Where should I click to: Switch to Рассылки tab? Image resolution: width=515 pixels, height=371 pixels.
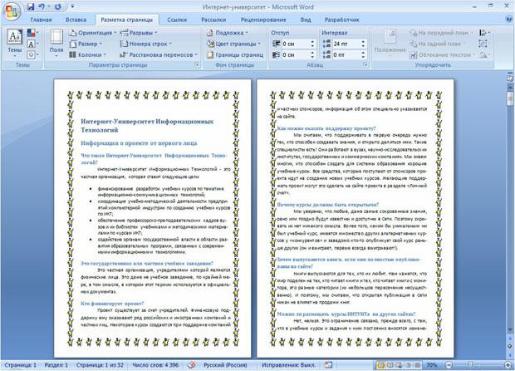[214, 20]
